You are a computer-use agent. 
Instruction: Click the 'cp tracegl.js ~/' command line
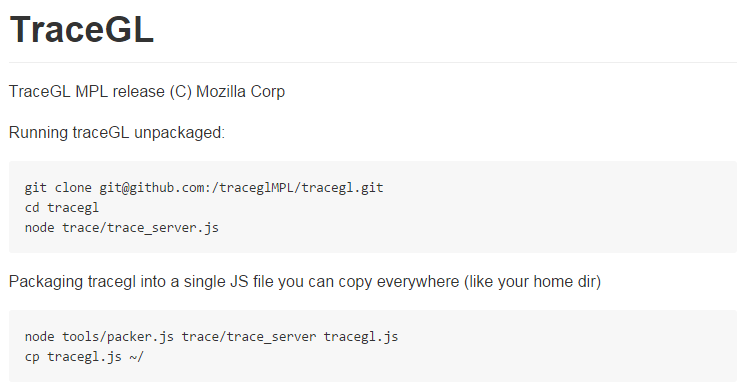tap(84, 357)
